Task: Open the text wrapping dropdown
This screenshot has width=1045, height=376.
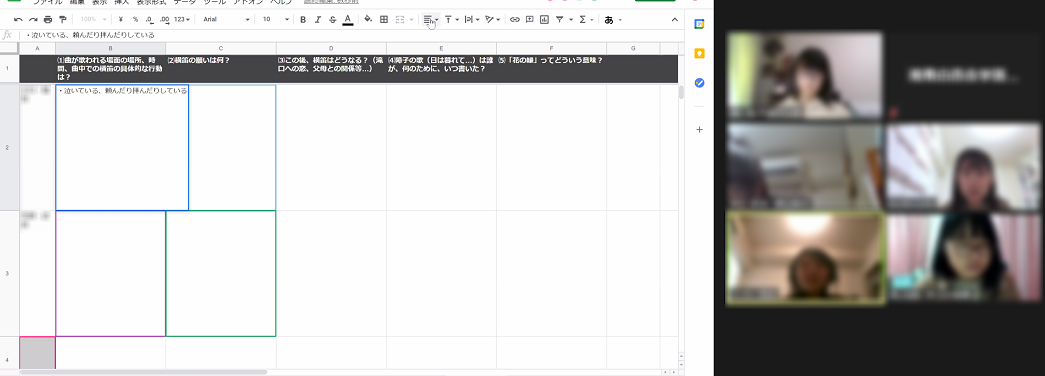Action: (472, 20)
